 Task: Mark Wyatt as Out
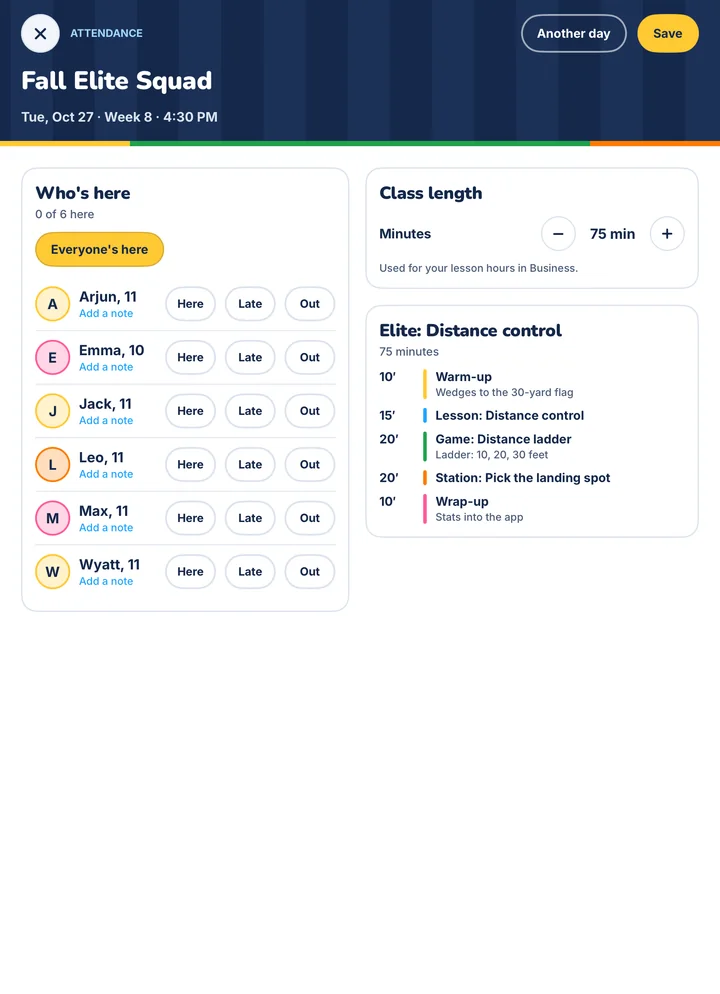tap(310, 572)
